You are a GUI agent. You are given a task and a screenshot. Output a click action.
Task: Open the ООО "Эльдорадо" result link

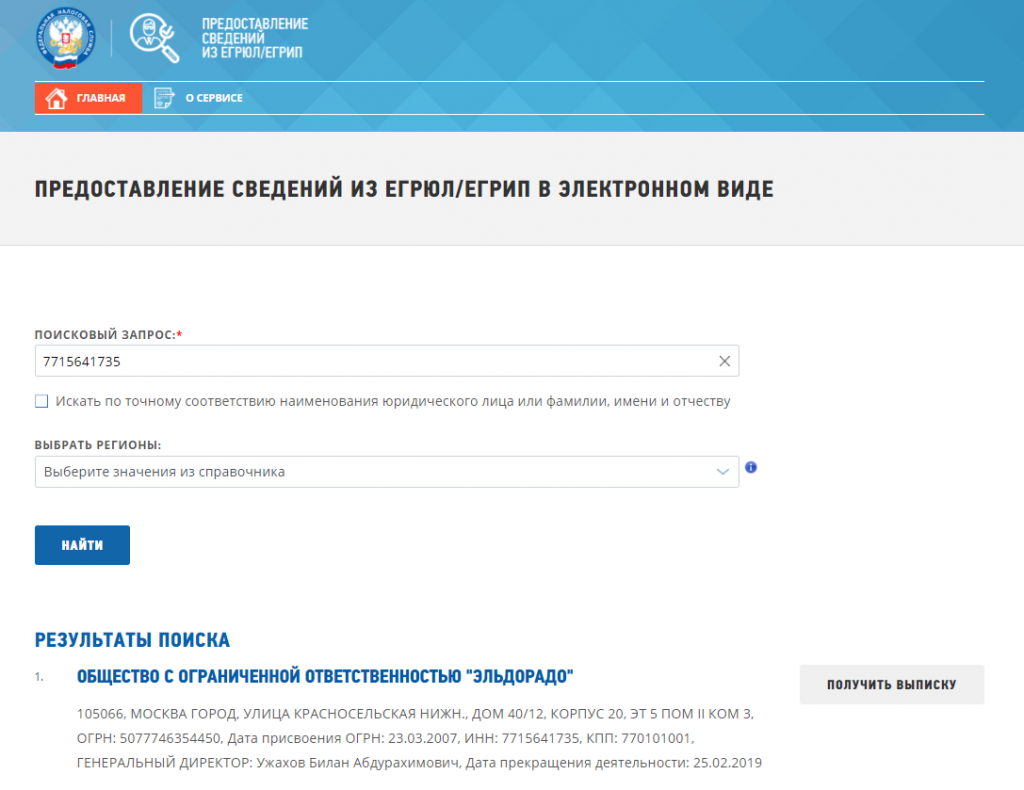(x=325, y=676)
